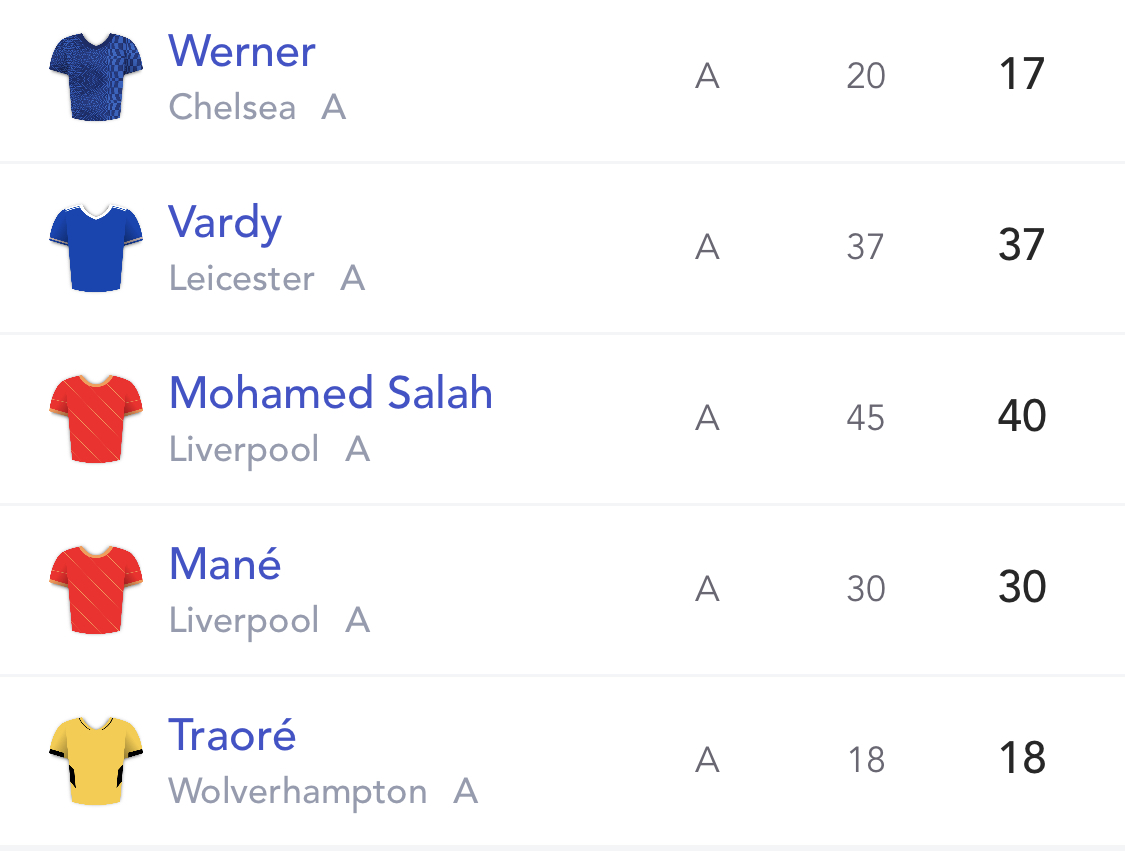Click Vardy's bold score of 37
This screenshot has width=1125, height=851.
(1022, 245)
